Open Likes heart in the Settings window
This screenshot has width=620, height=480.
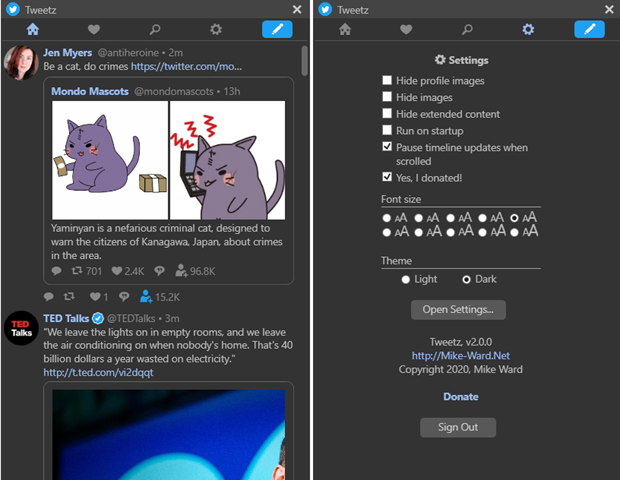click(406, 29)
